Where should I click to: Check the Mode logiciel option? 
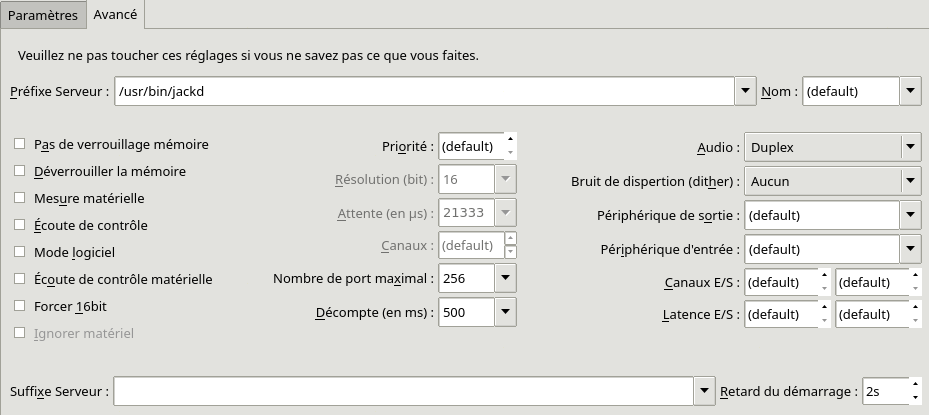(20, 252)
